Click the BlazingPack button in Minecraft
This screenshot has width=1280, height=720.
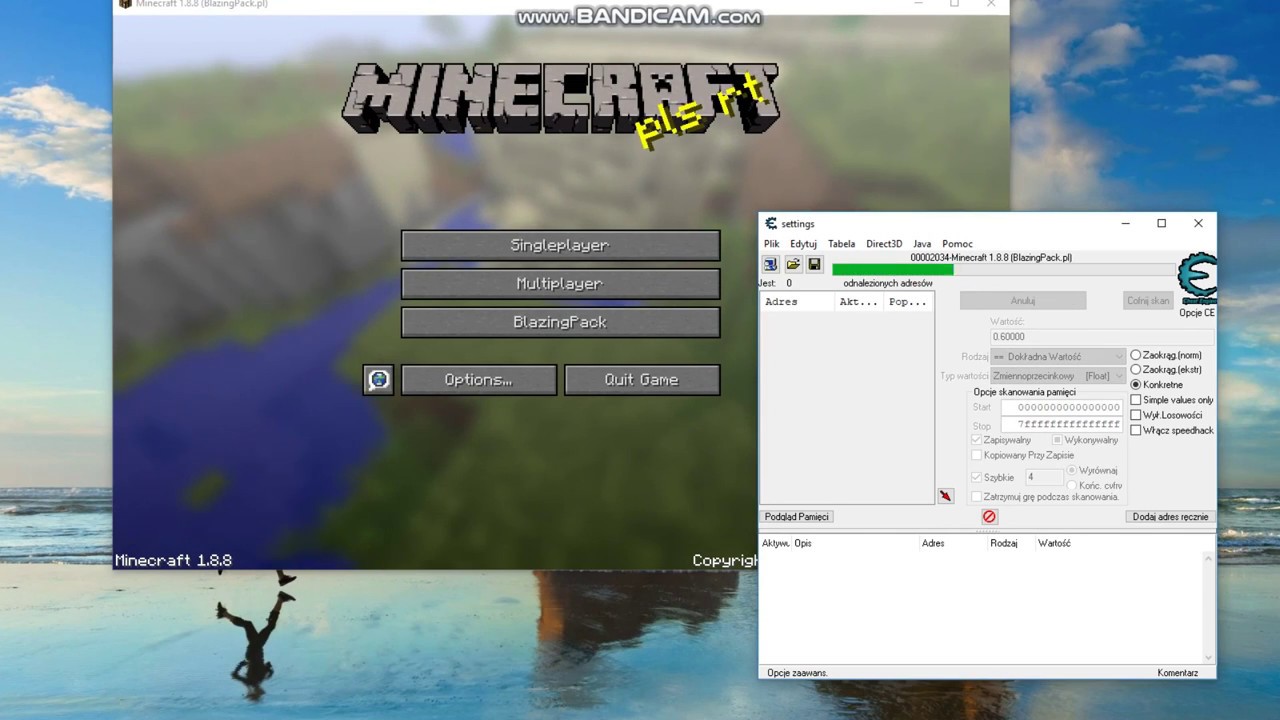click(560, 322)
